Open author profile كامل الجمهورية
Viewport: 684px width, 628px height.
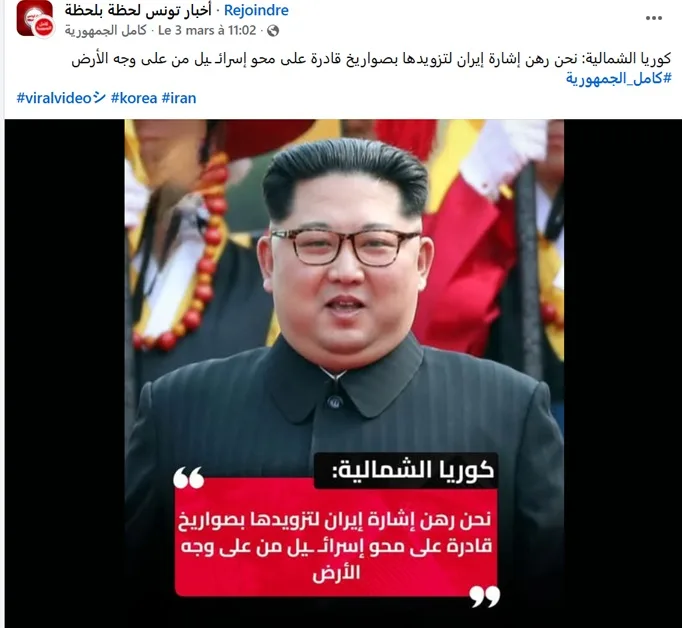point(106,31)
